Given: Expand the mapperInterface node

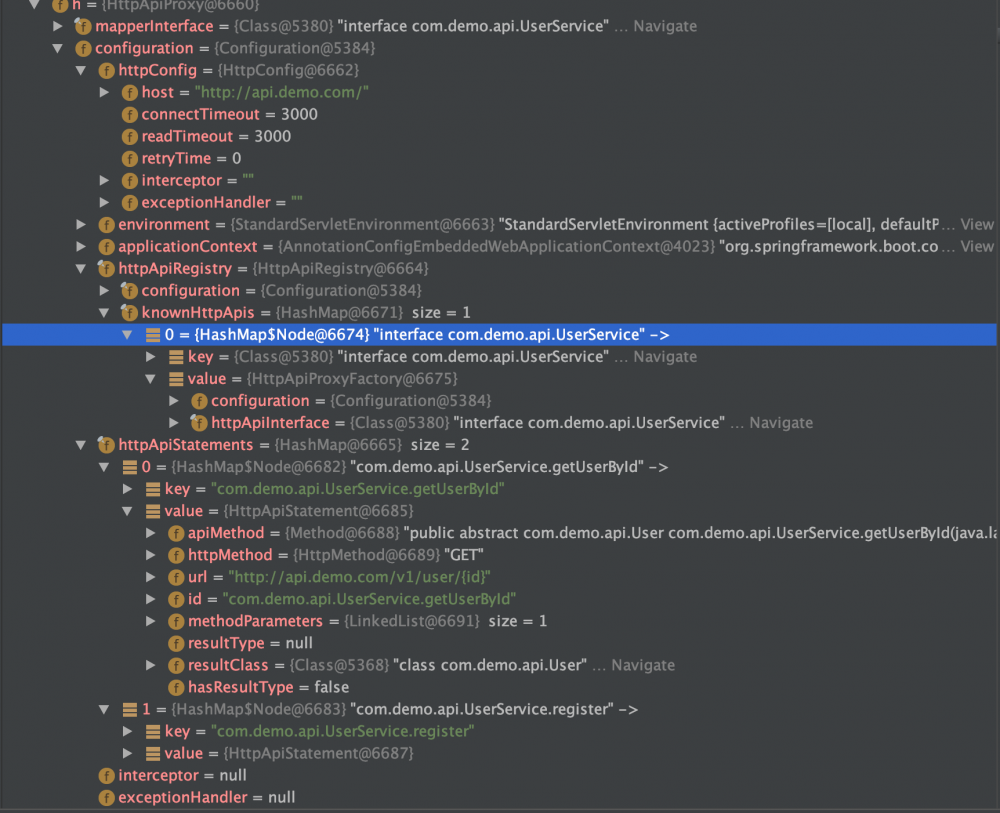Looking at the screenshot, I should 57,26.
